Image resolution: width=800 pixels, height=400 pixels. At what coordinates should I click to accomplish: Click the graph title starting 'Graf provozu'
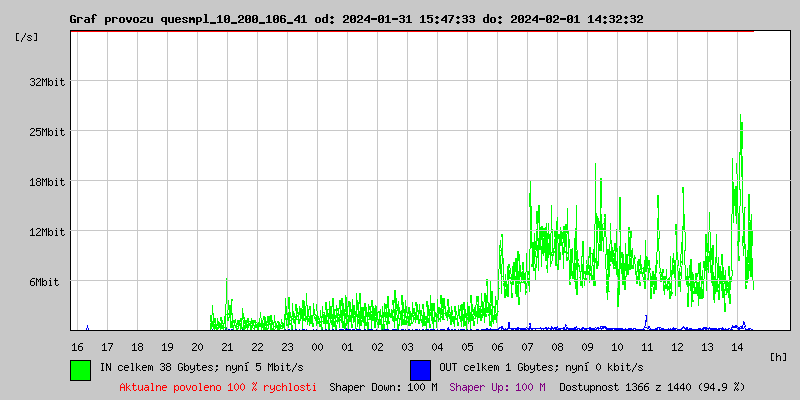coord(356,19)
